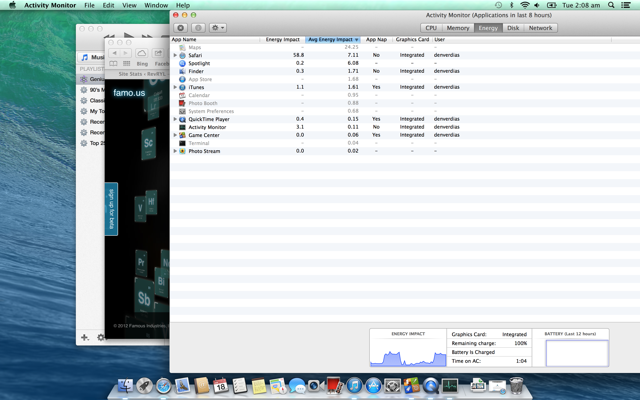Select the Photo Booth icon in list

[x=182, y=103]
